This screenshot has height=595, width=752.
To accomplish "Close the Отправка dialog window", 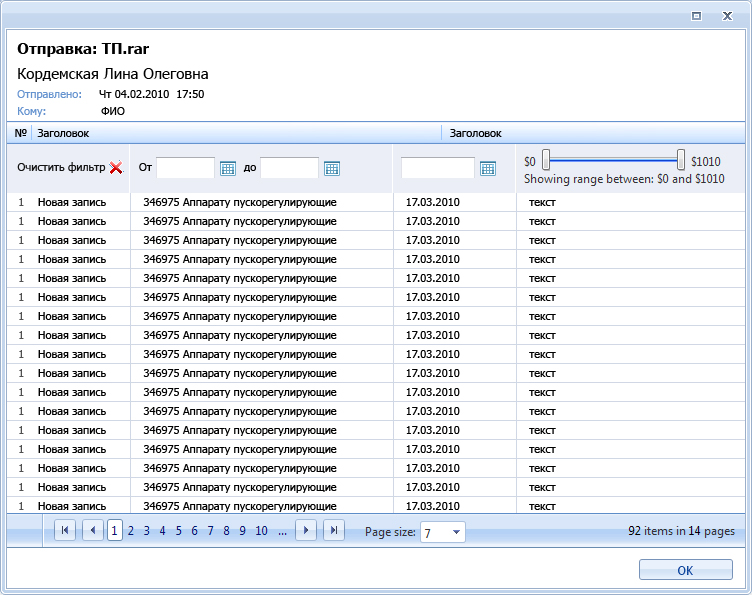I will [728, 16].
